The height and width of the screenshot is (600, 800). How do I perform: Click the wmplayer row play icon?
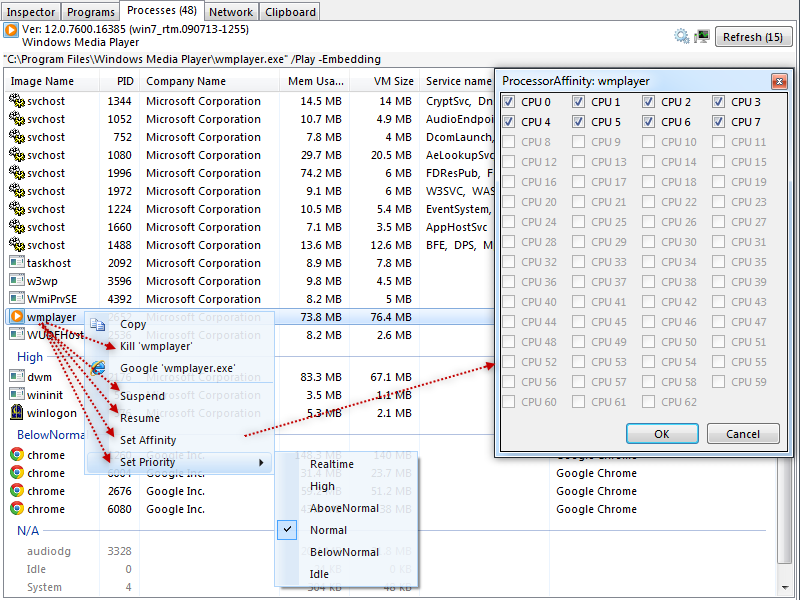(17, 316)
